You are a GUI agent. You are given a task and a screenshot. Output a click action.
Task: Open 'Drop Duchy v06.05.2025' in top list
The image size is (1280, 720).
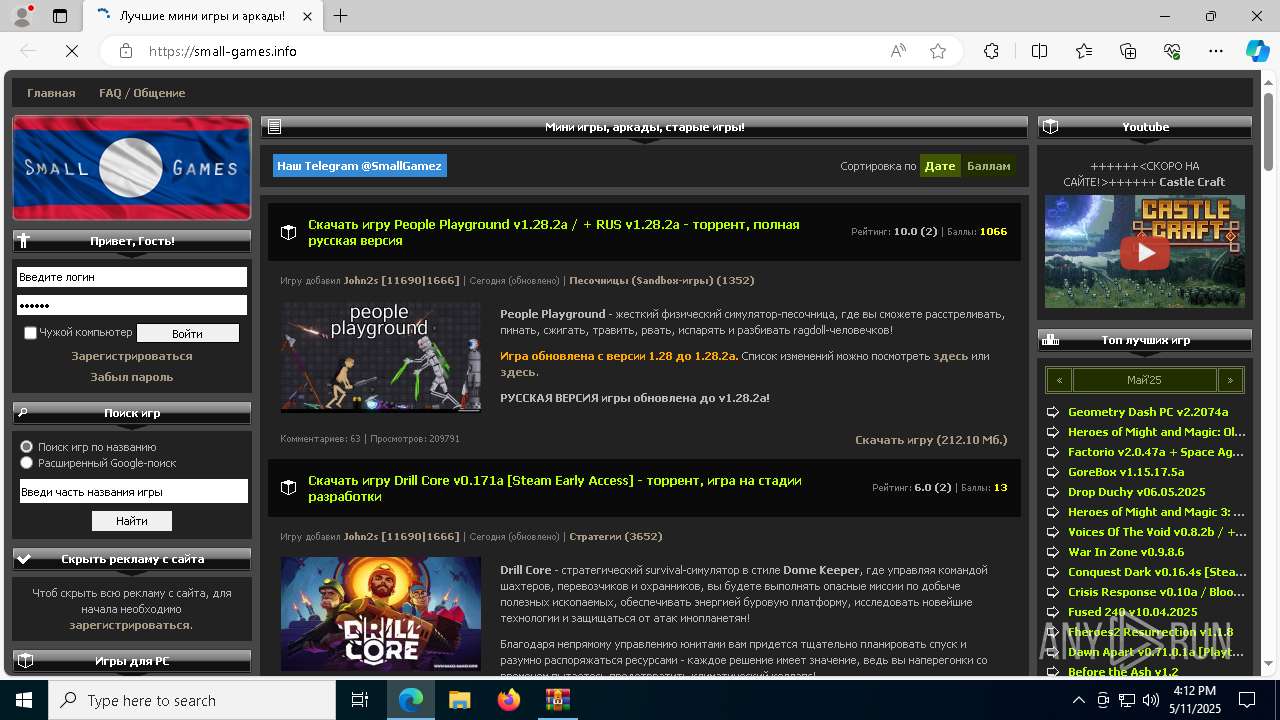coord(1136,492)
